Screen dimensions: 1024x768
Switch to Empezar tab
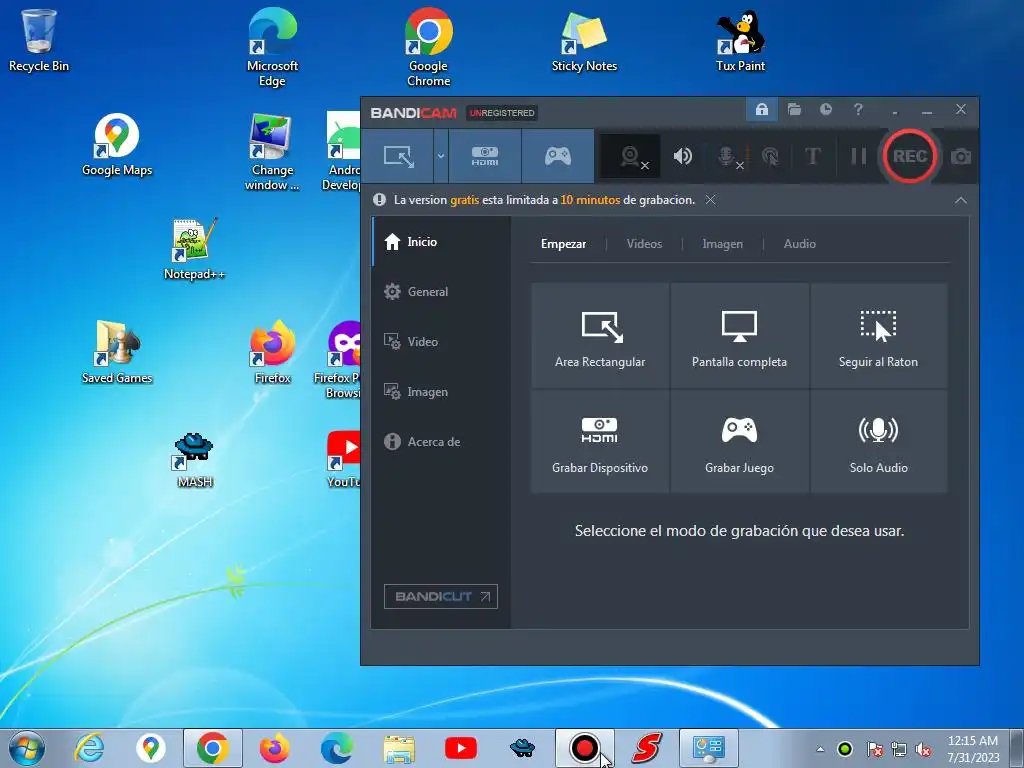point(563,244)
